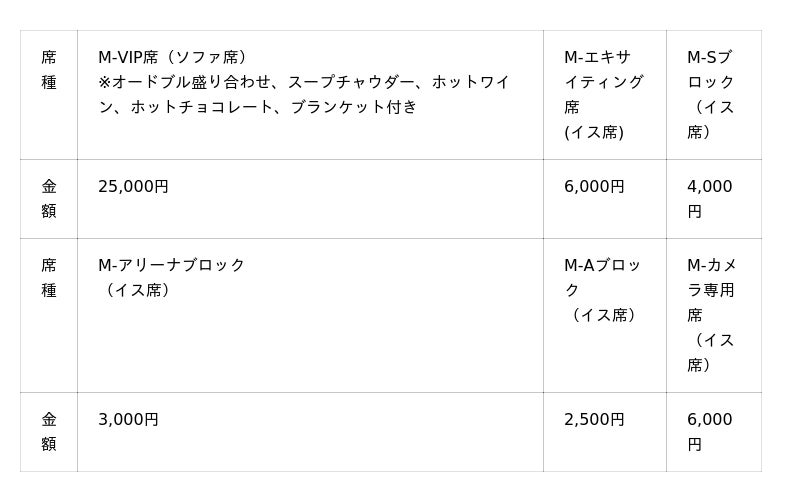Click the (イス席) text under M-エキサイティング席

594,132
